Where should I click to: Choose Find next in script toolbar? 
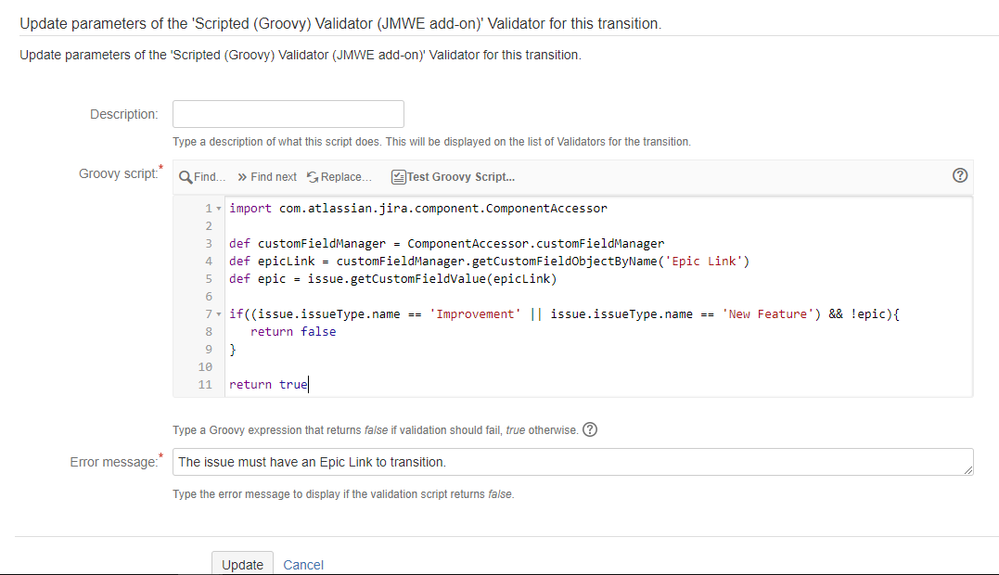tap(267, 177)
